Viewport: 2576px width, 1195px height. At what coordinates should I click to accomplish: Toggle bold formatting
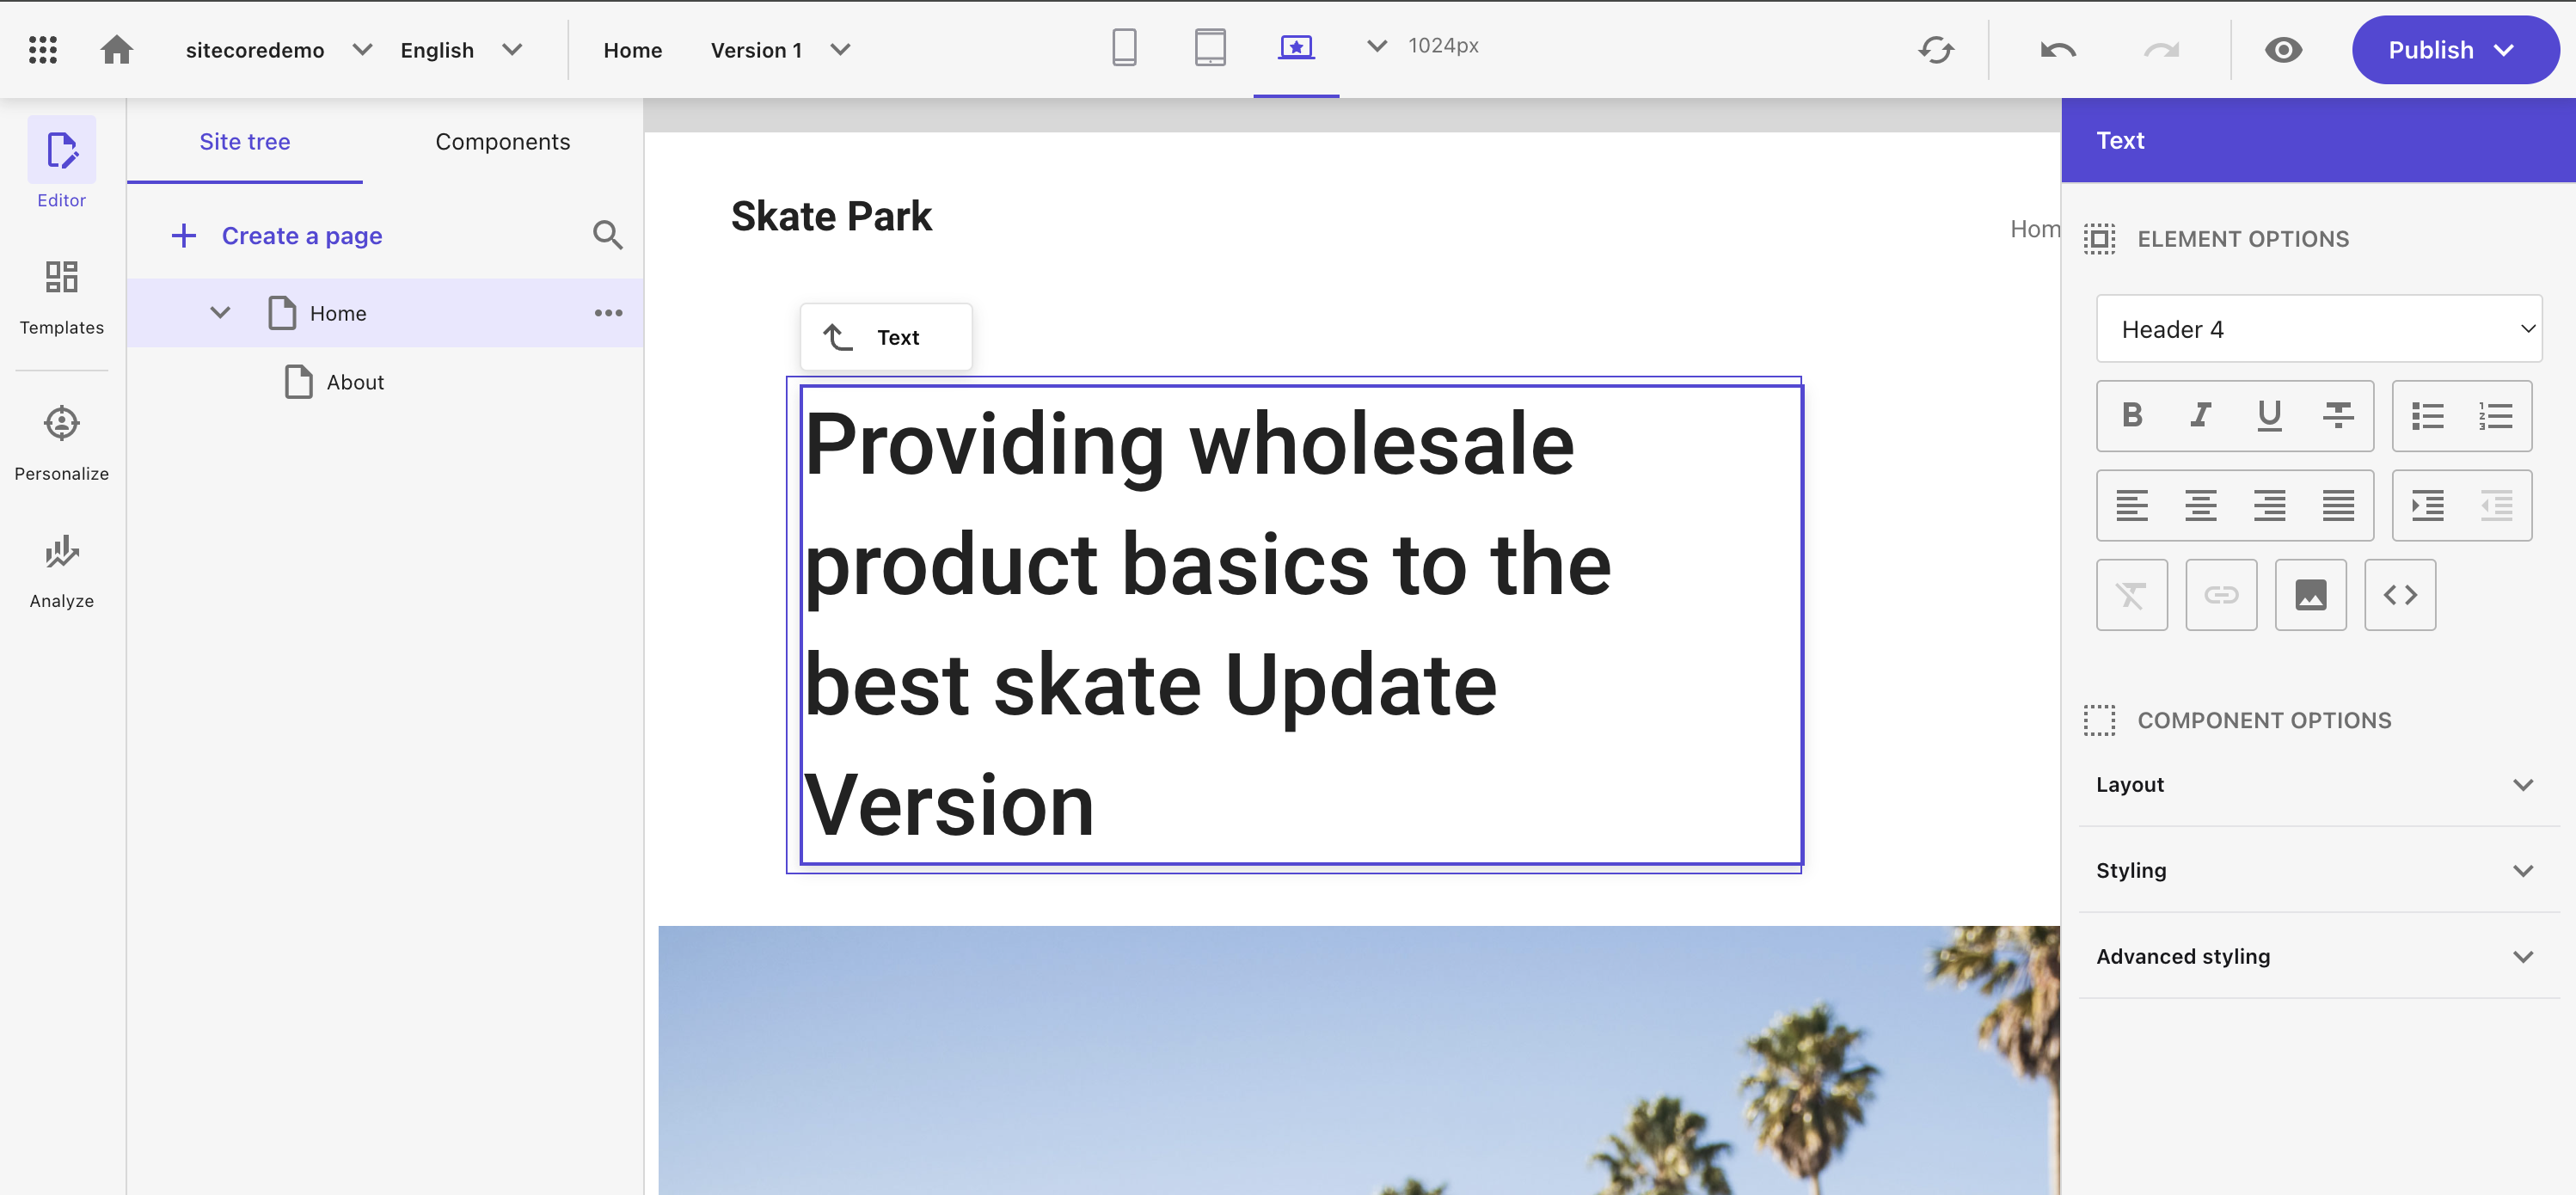pyautogui.click(x=2132, y=415)
